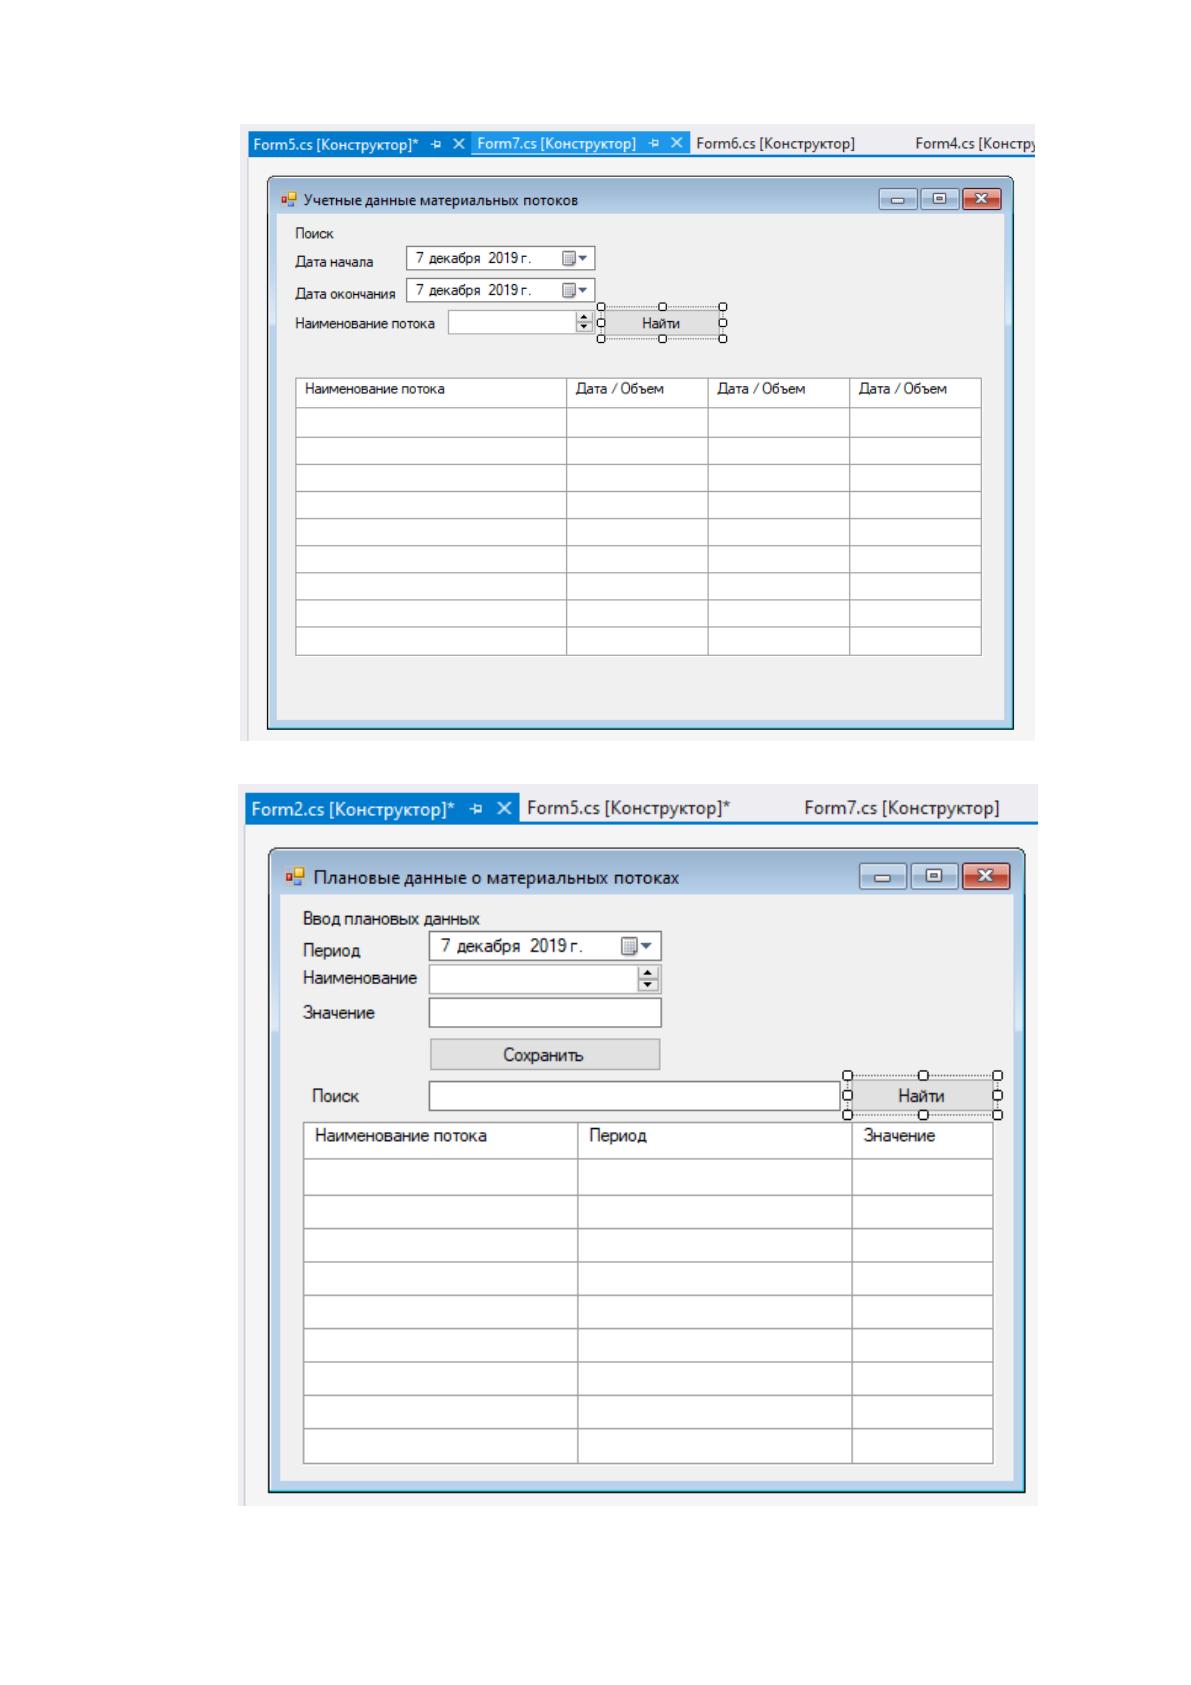Click form icon in Плановые данные title bar
Screen dimensions: 1191x1685
point(294,877)
